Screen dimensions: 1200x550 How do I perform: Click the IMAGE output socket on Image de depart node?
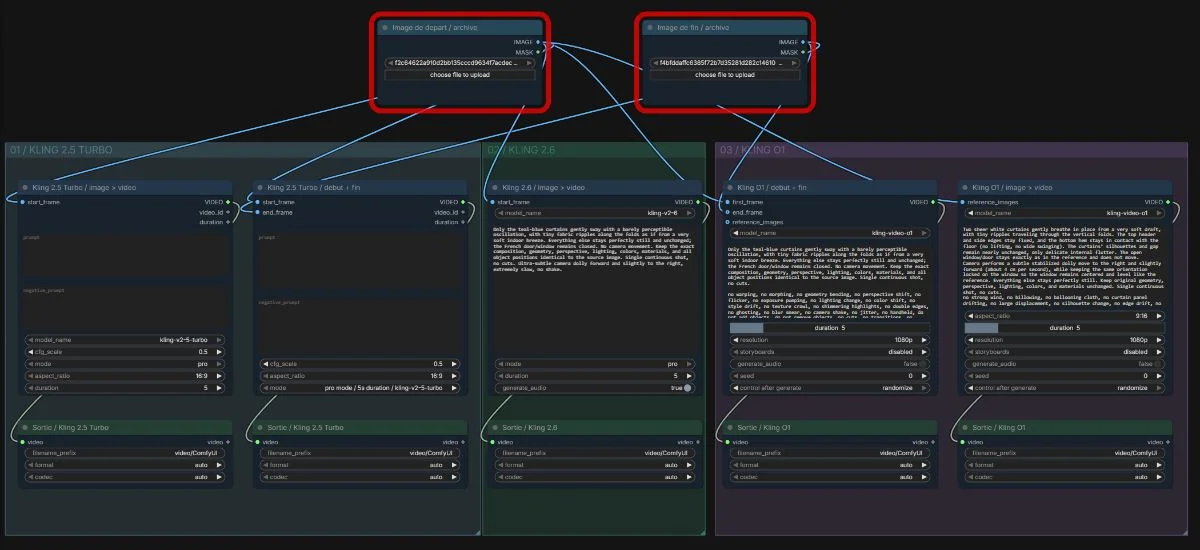coord(538,42)
